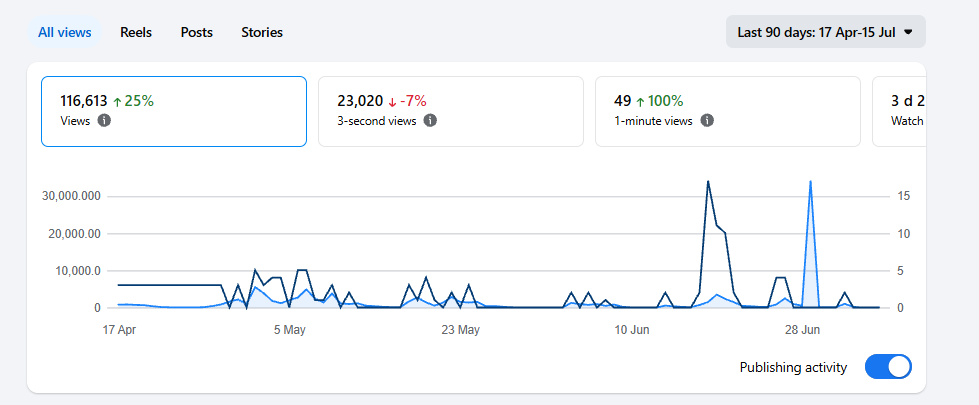The image size is (979, 405).
Task: Click the light blue spike near 28 Jun
Action: [810, 182]
